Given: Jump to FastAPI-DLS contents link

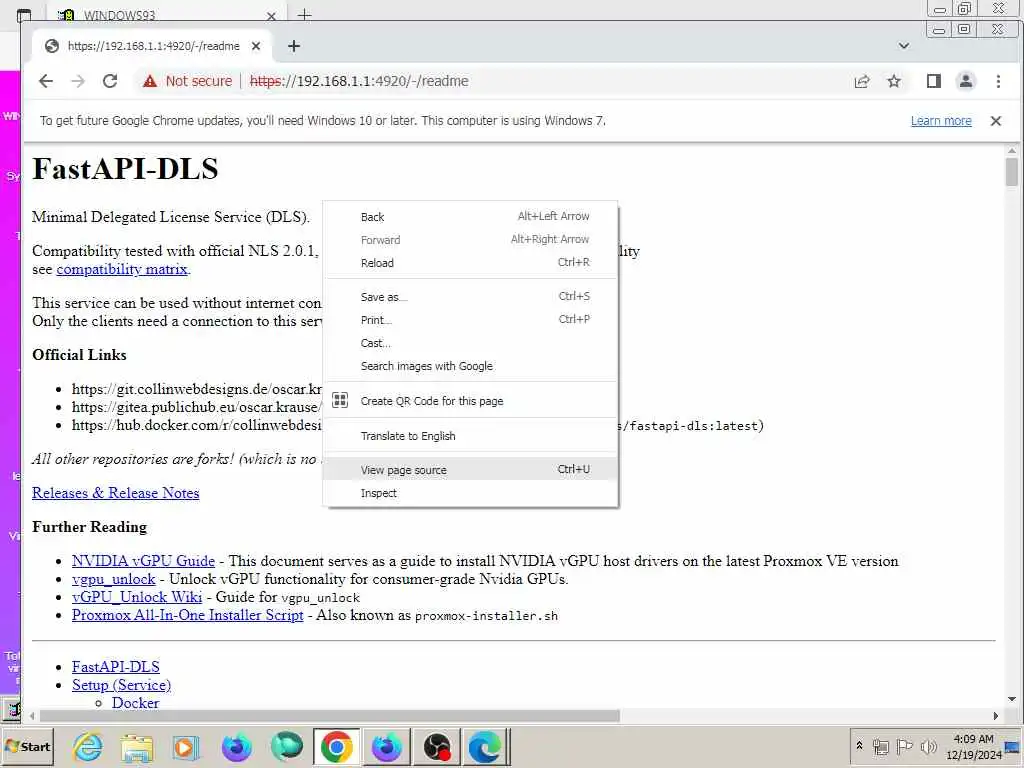Looking at the screenshot, I should (x=116, y=667).
